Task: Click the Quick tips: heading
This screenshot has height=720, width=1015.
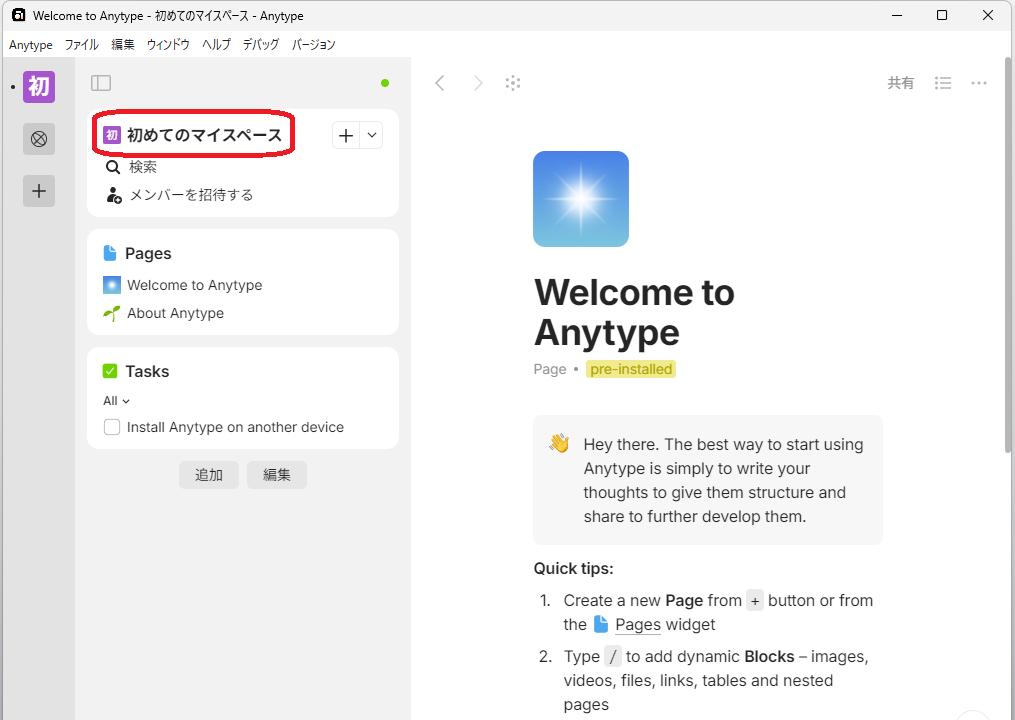Action: [x=574, y=568]
